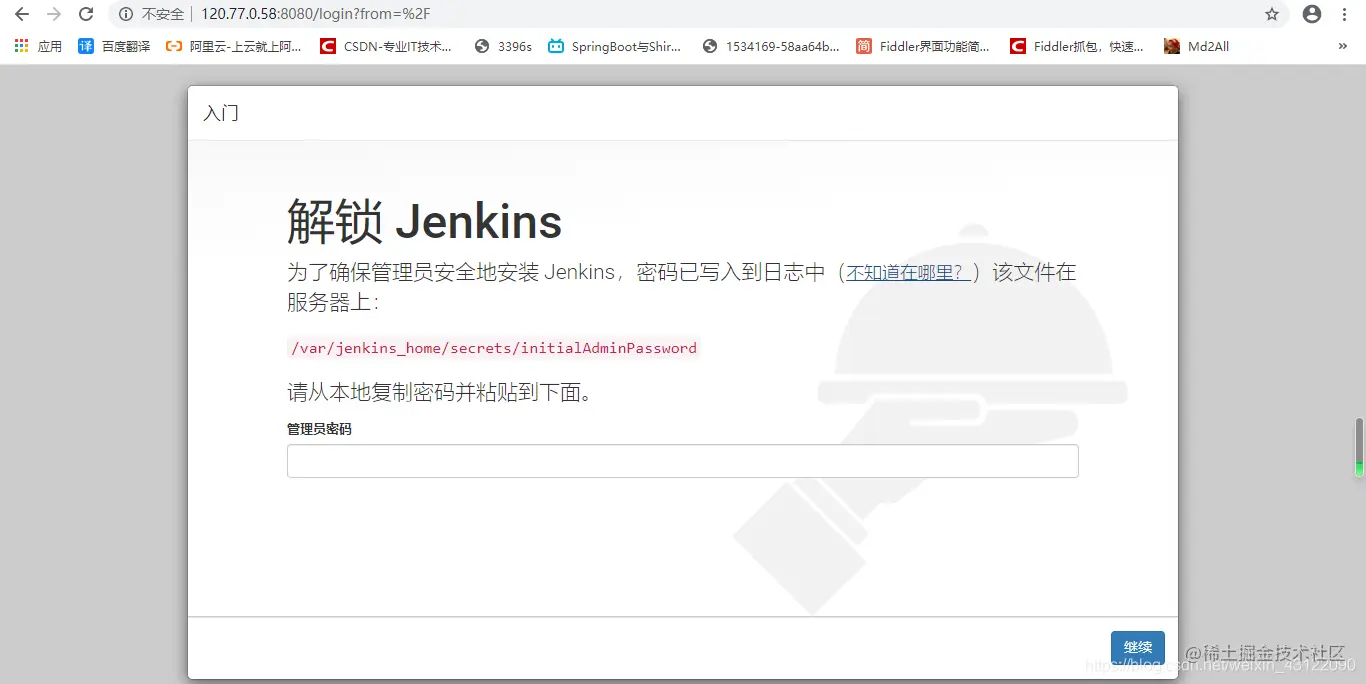Image resolution: width=1366 pixels, height=684 pixels.
Task: Click the page vertical scrollbar thumb
Action: [x=1358, y=447]
